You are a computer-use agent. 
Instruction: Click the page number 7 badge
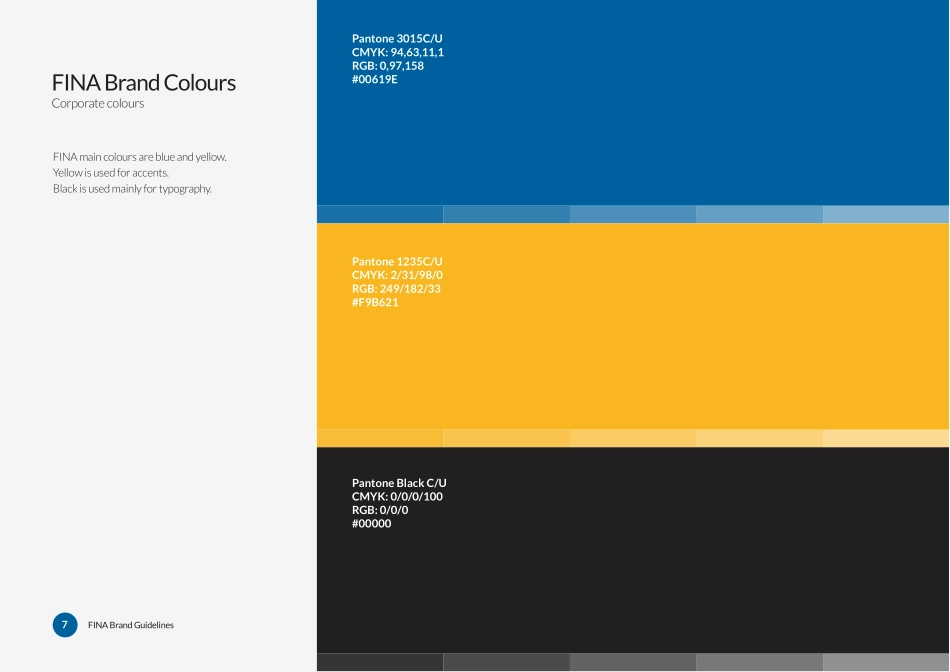[65, 625]
